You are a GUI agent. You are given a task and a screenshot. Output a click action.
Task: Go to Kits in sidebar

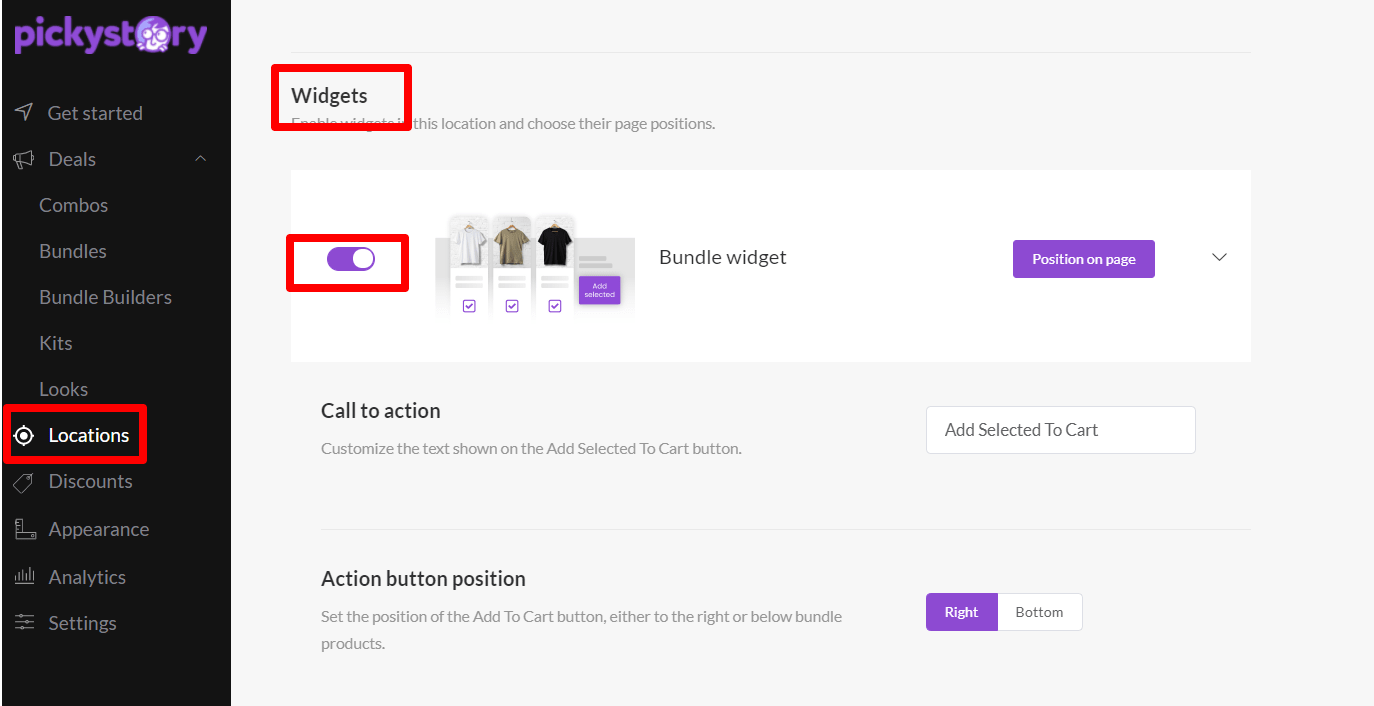56,343
